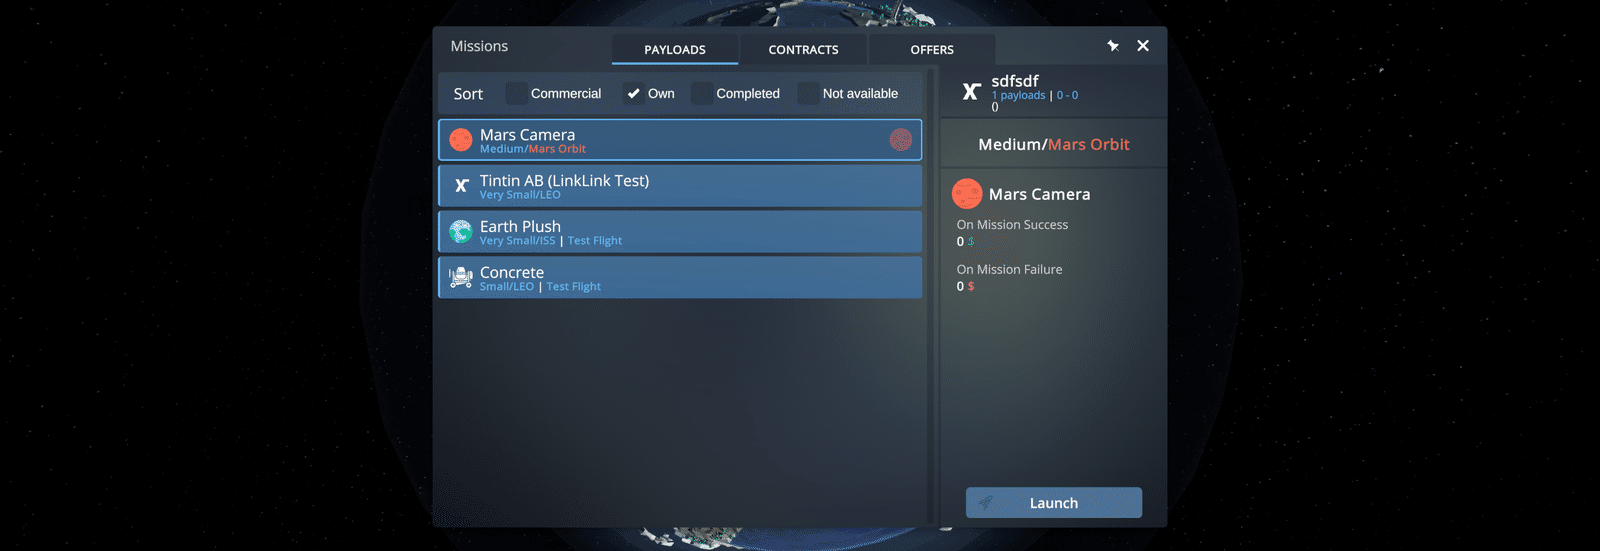Click the 'sdfsdf' mission name
The image size is (1600, 551).
point(1015,81)
